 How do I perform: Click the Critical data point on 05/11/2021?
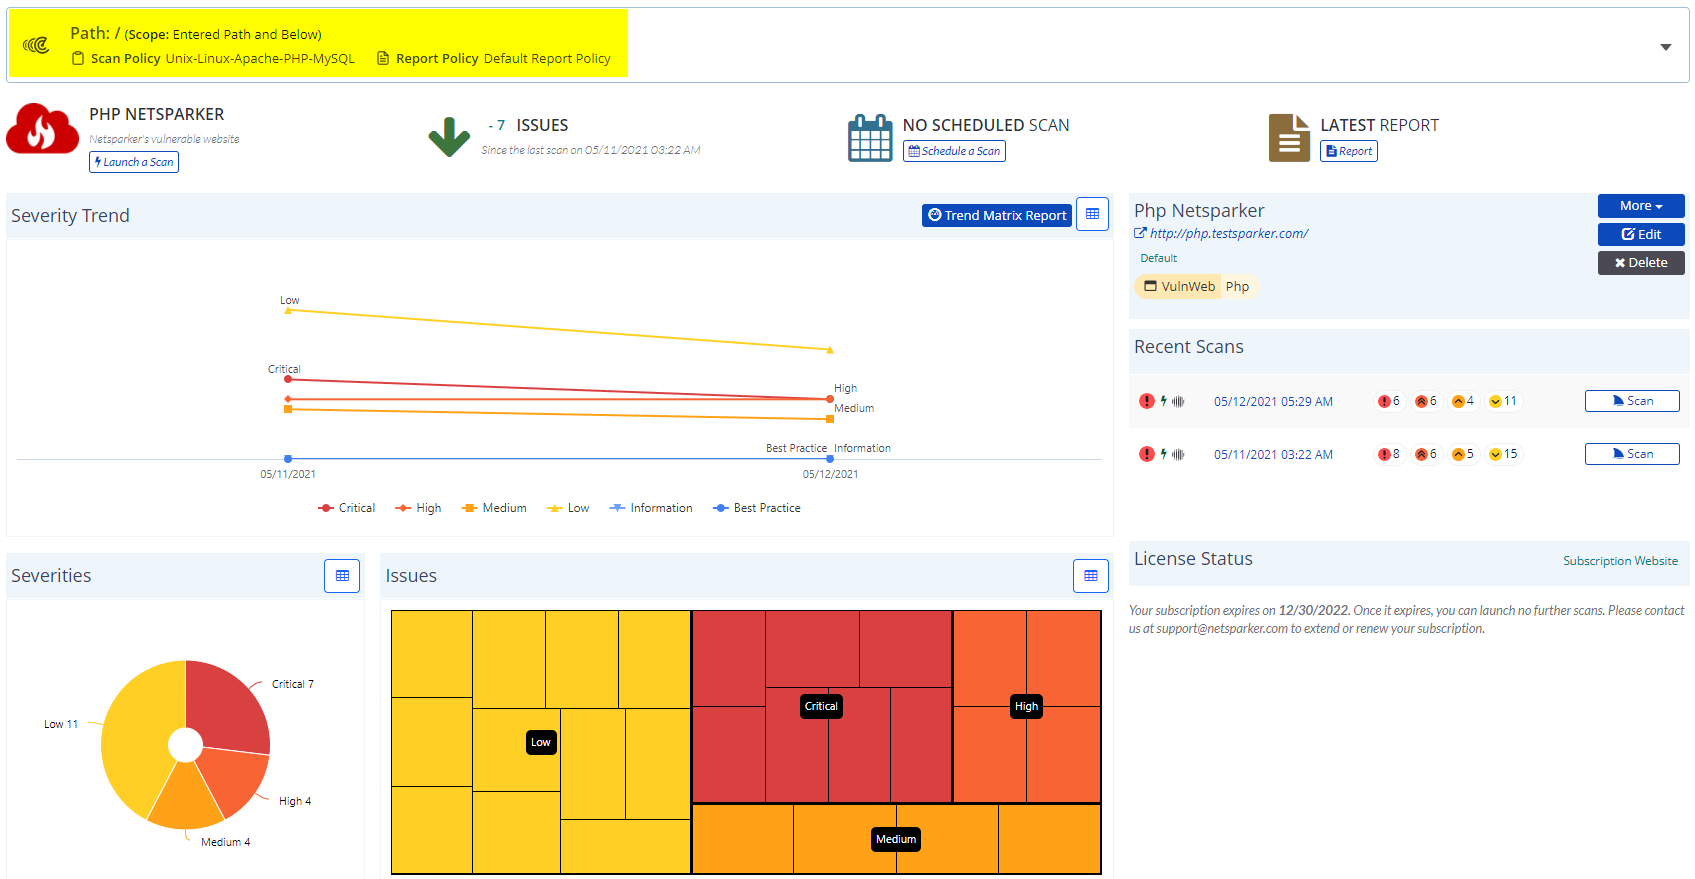287,380
